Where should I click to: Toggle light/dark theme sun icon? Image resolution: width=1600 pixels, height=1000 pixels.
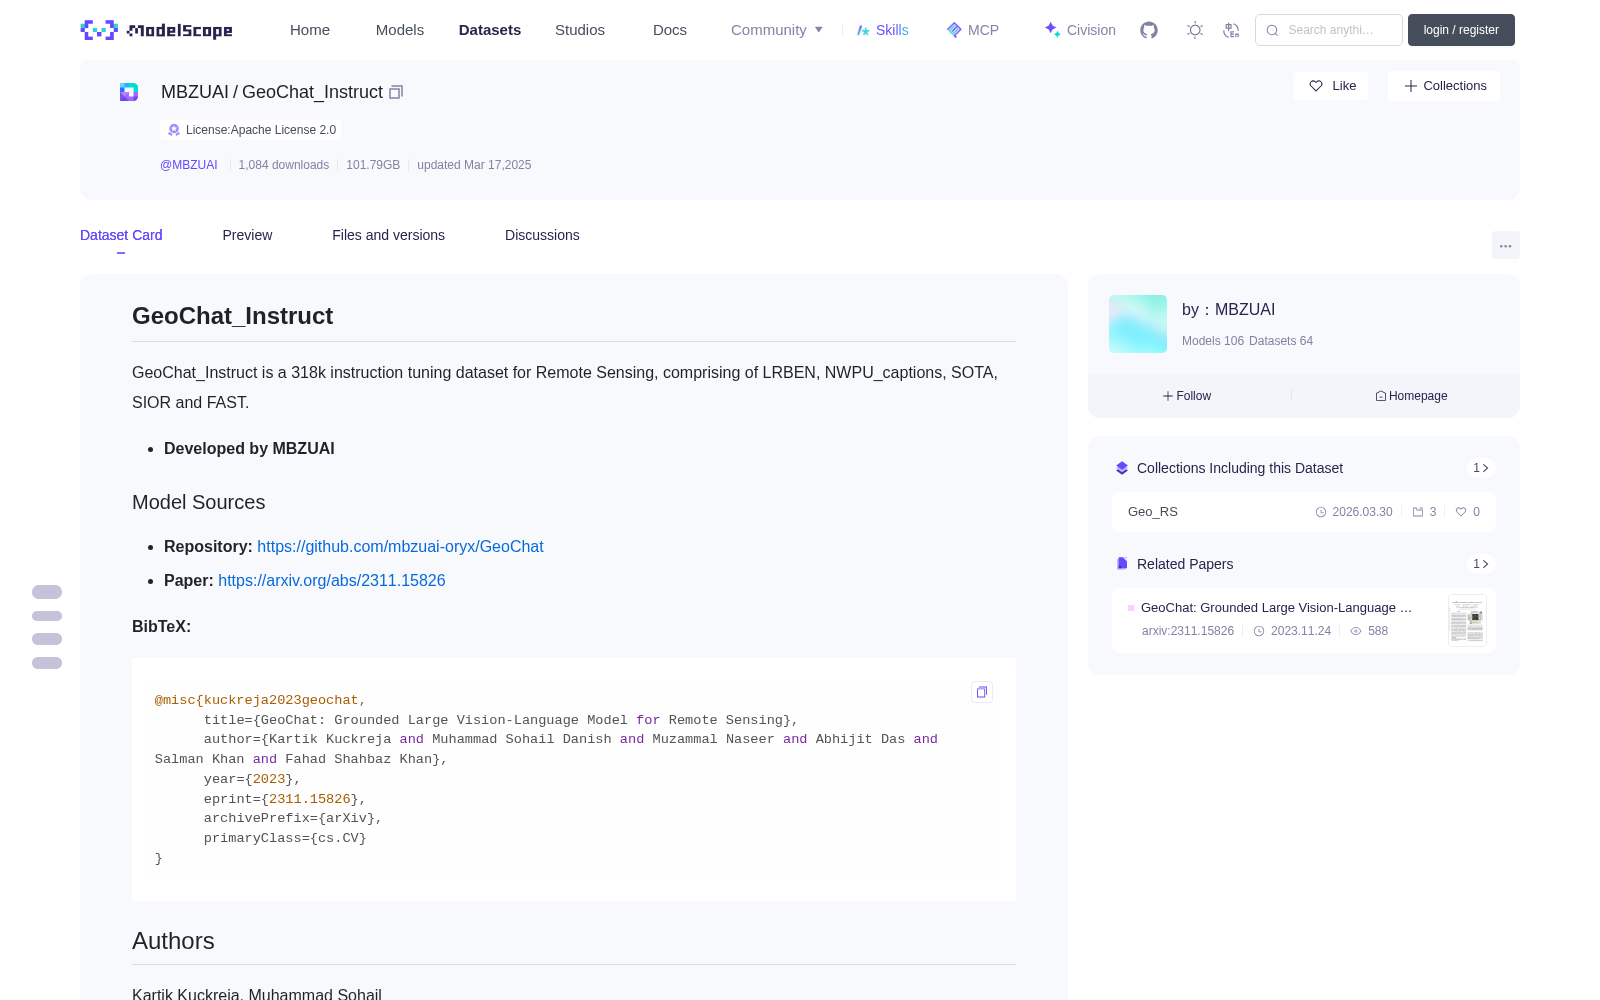[1195, 30]
